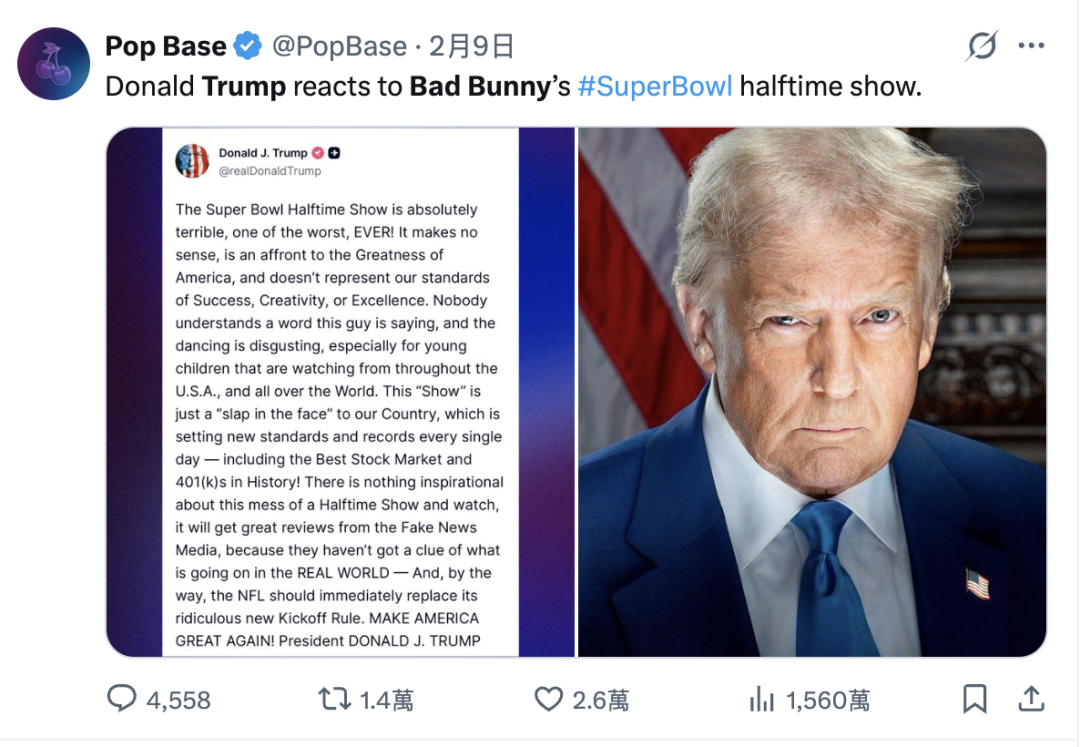Open the portrait photo on the right
This screenshot has width=1080, height=747.
(x=812, y=392)
